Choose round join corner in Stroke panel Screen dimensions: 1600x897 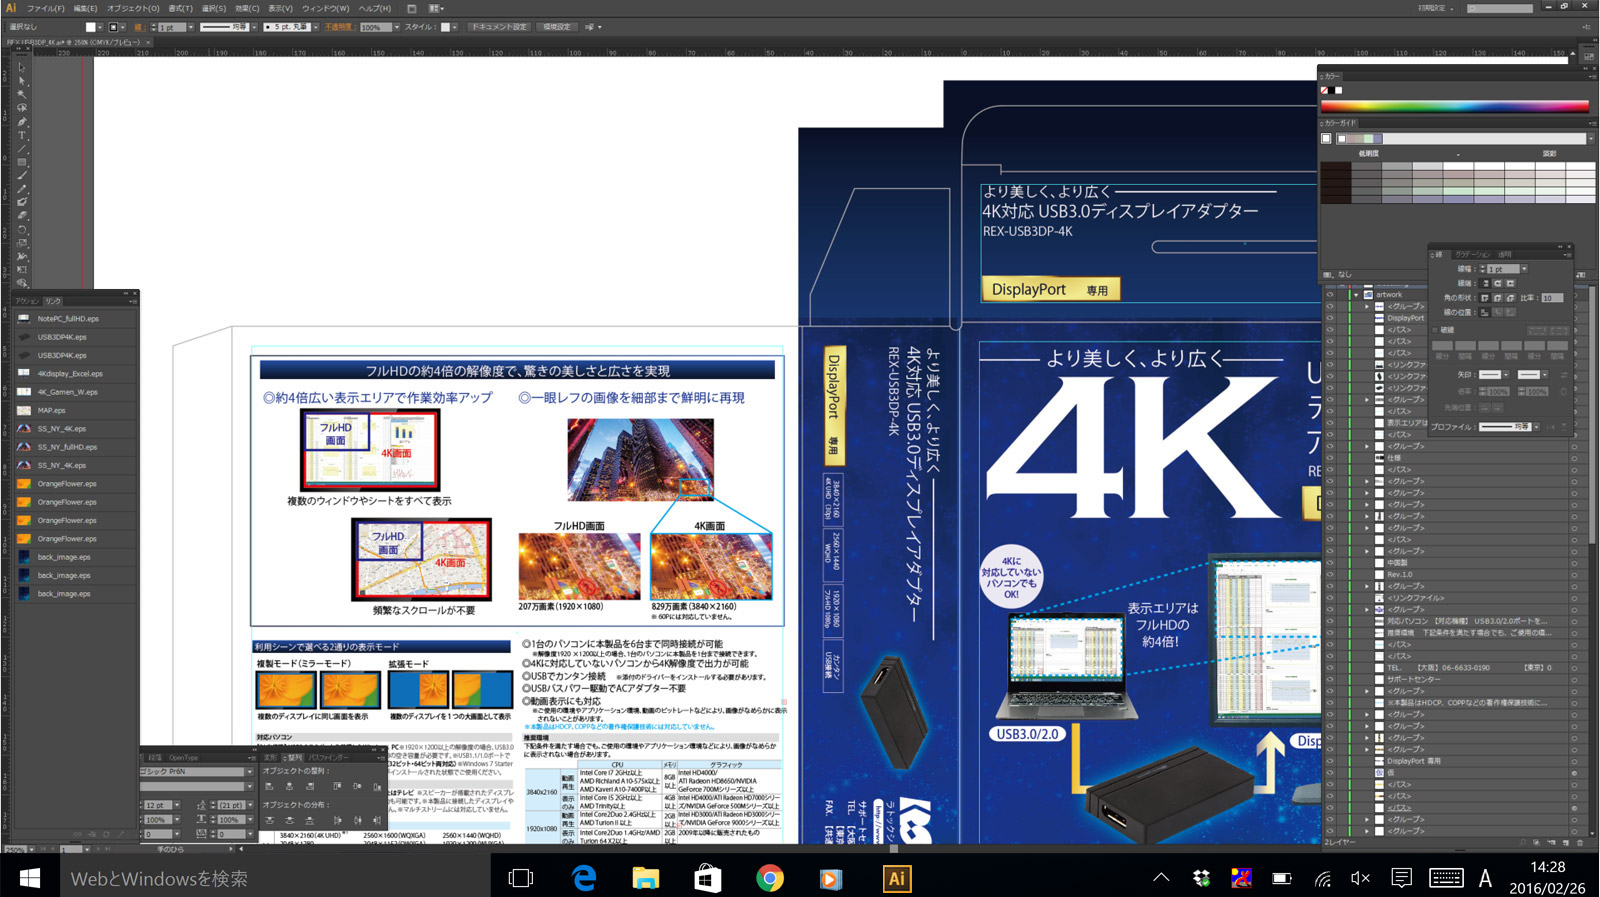pyautogui.click(x=1497, y=298)
